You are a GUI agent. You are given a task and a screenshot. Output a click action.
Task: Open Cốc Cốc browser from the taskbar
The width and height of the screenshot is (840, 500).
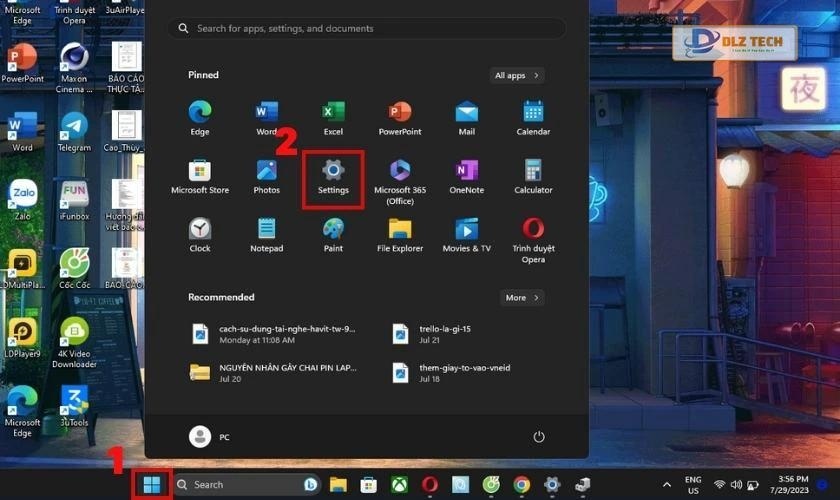pyautogui.click(x=491, y=485)
